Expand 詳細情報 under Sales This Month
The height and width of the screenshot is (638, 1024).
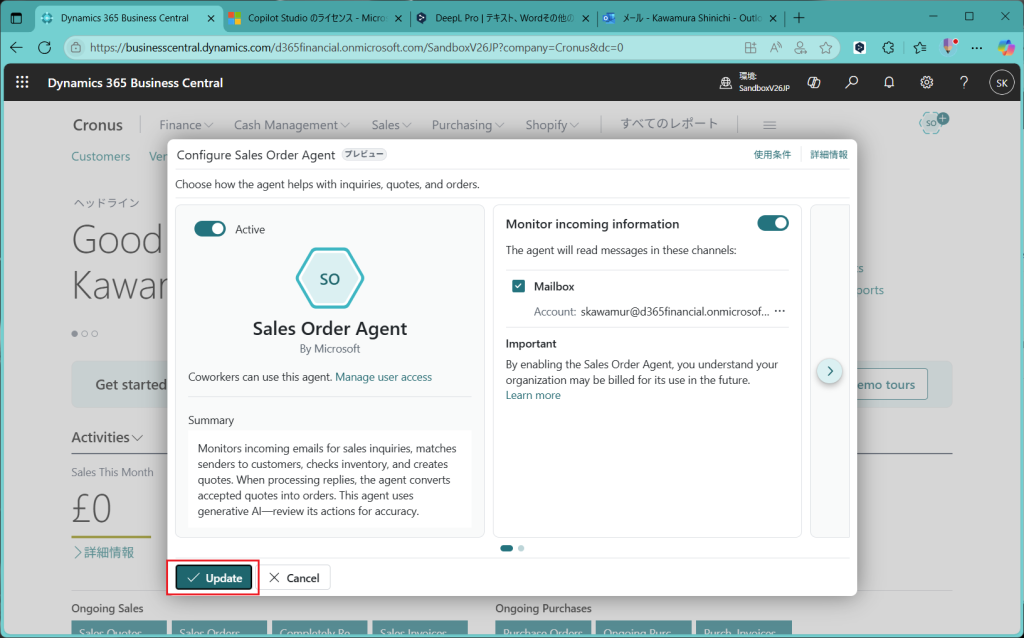[x=104, y=552]
